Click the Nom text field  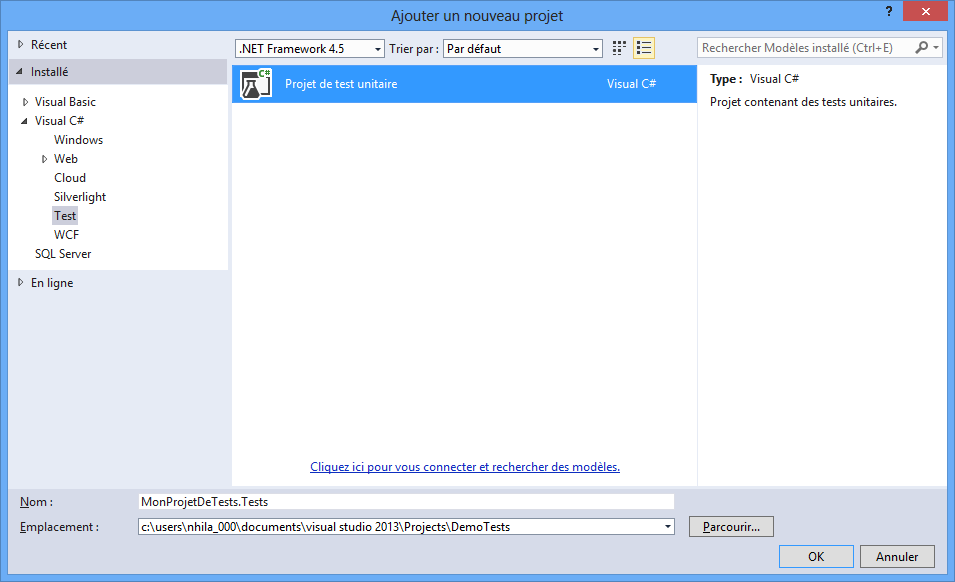tap(406, 502)
